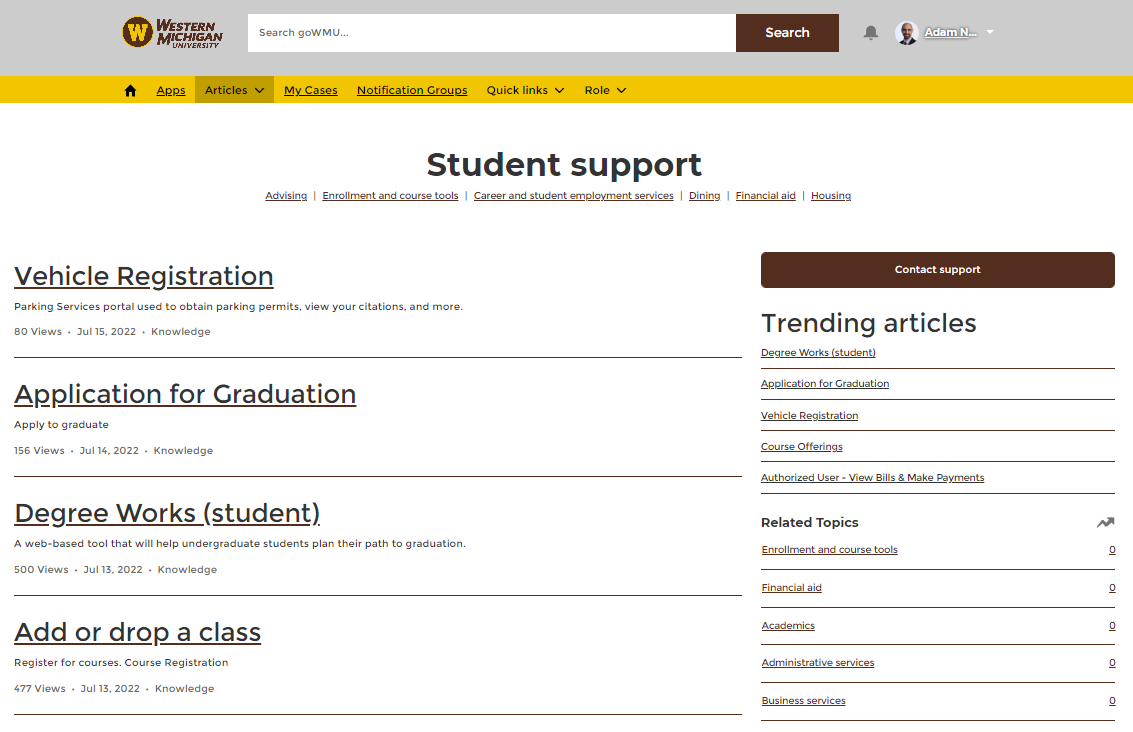Screen dimensions: 1133x732
Task: Open the Quick links dropdown
Action: 524,90
